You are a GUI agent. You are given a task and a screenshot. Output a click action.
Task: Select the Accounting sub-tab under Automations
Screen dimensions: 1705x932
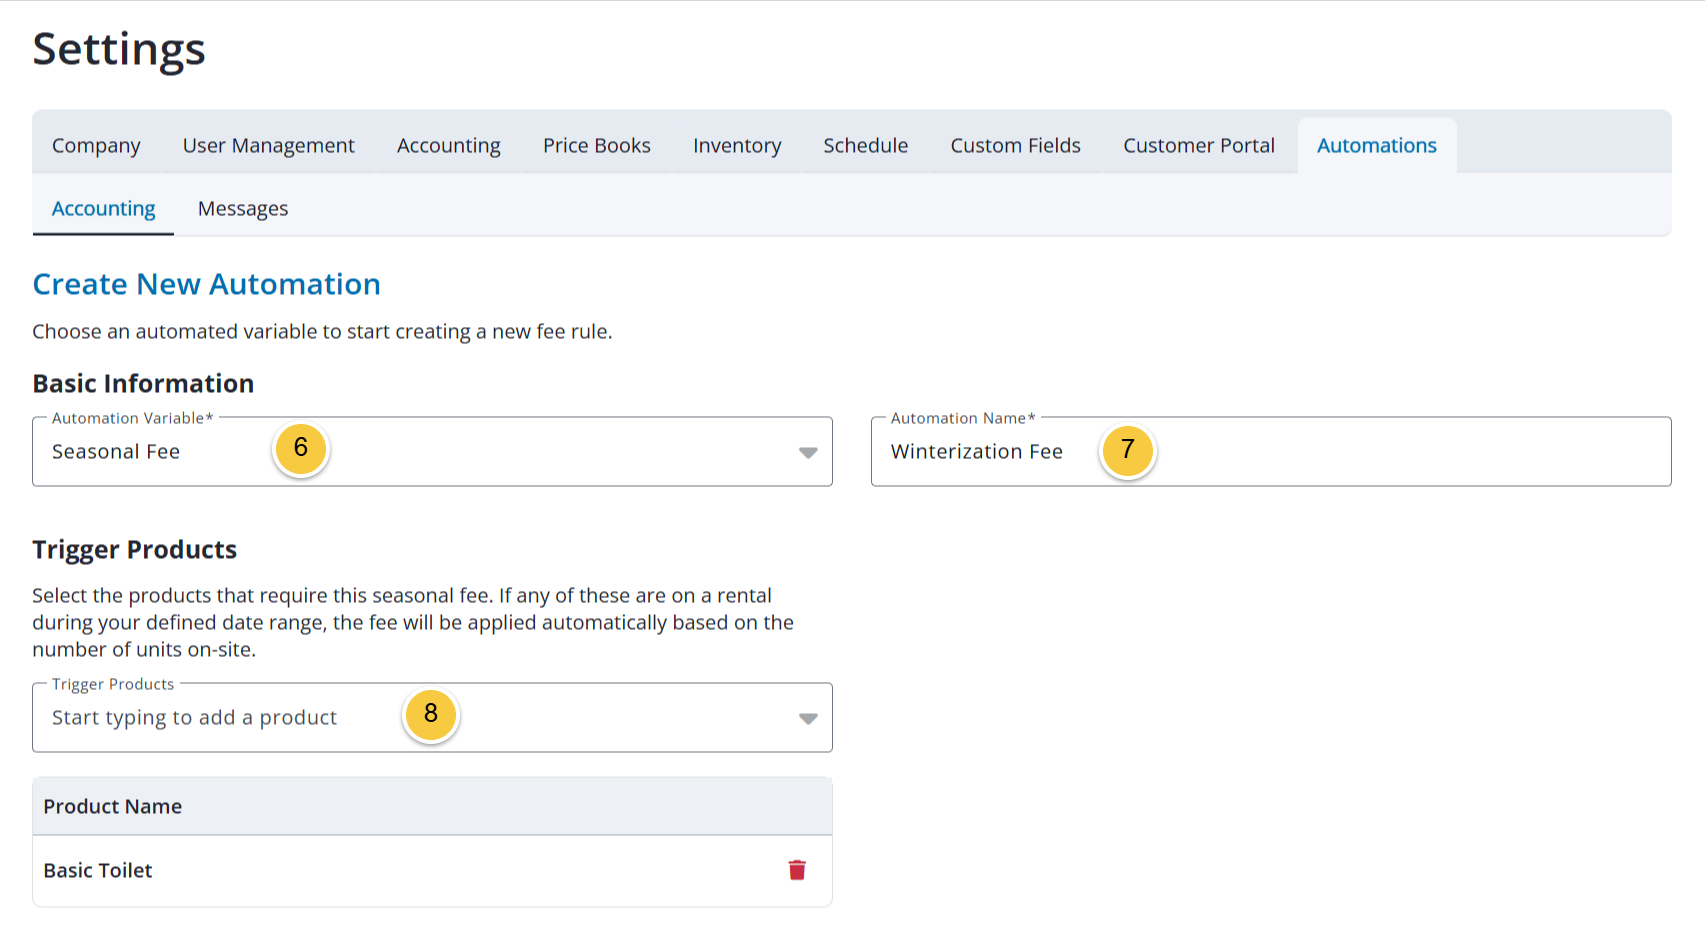point(104,209)
